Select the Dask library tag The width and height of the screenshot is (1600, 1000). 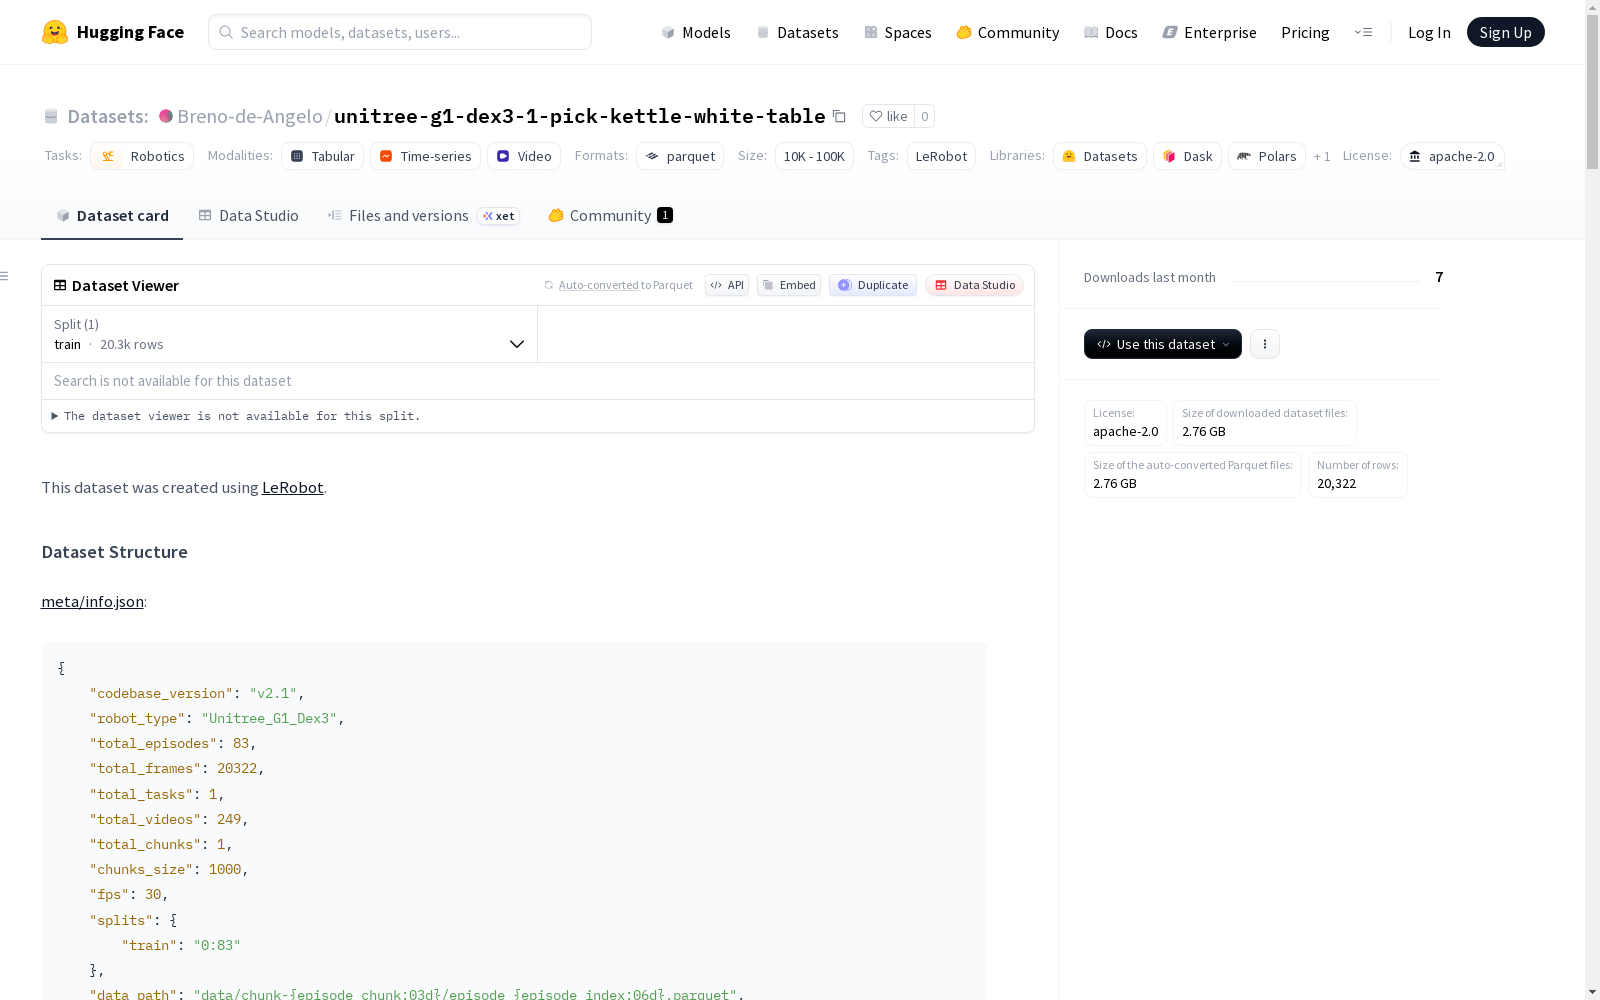[x=1187, y=156]
